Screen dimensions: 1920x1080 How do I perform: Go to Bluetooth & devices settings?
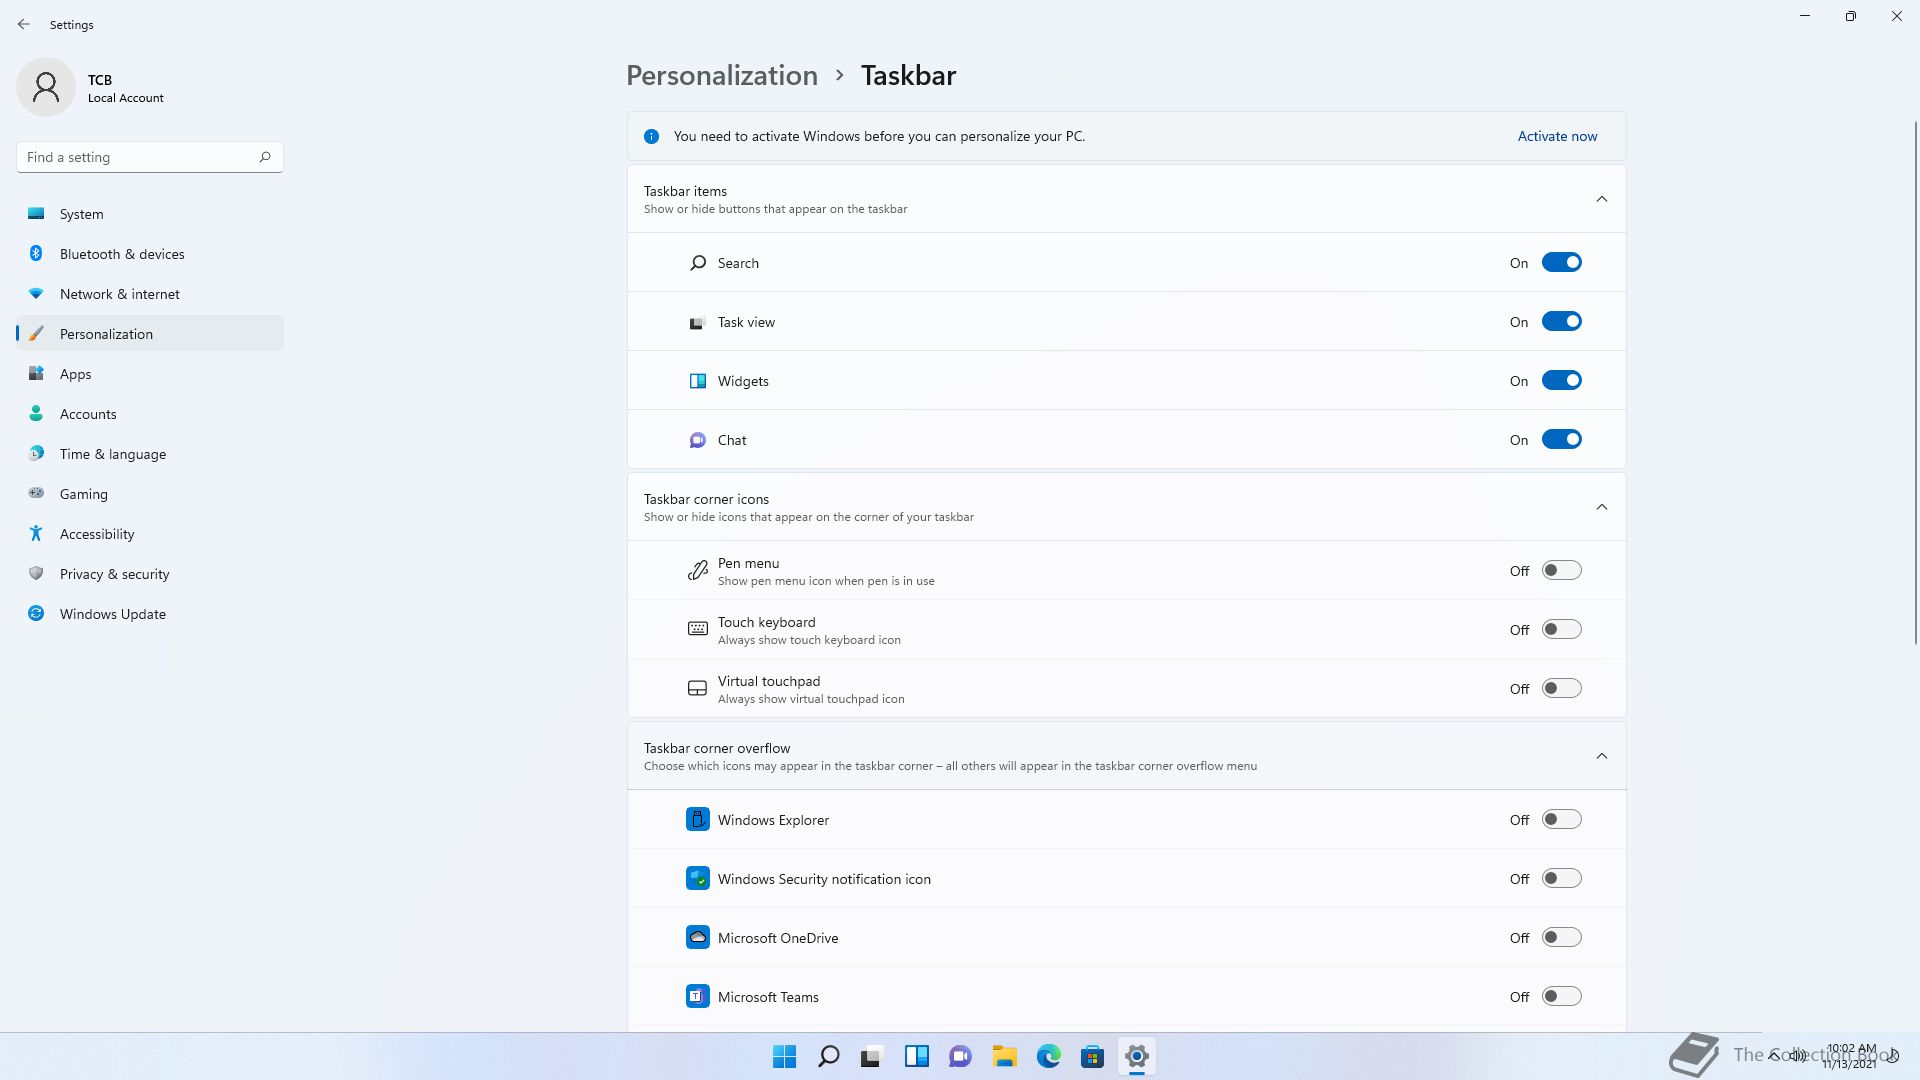click(x=121, y=254)
